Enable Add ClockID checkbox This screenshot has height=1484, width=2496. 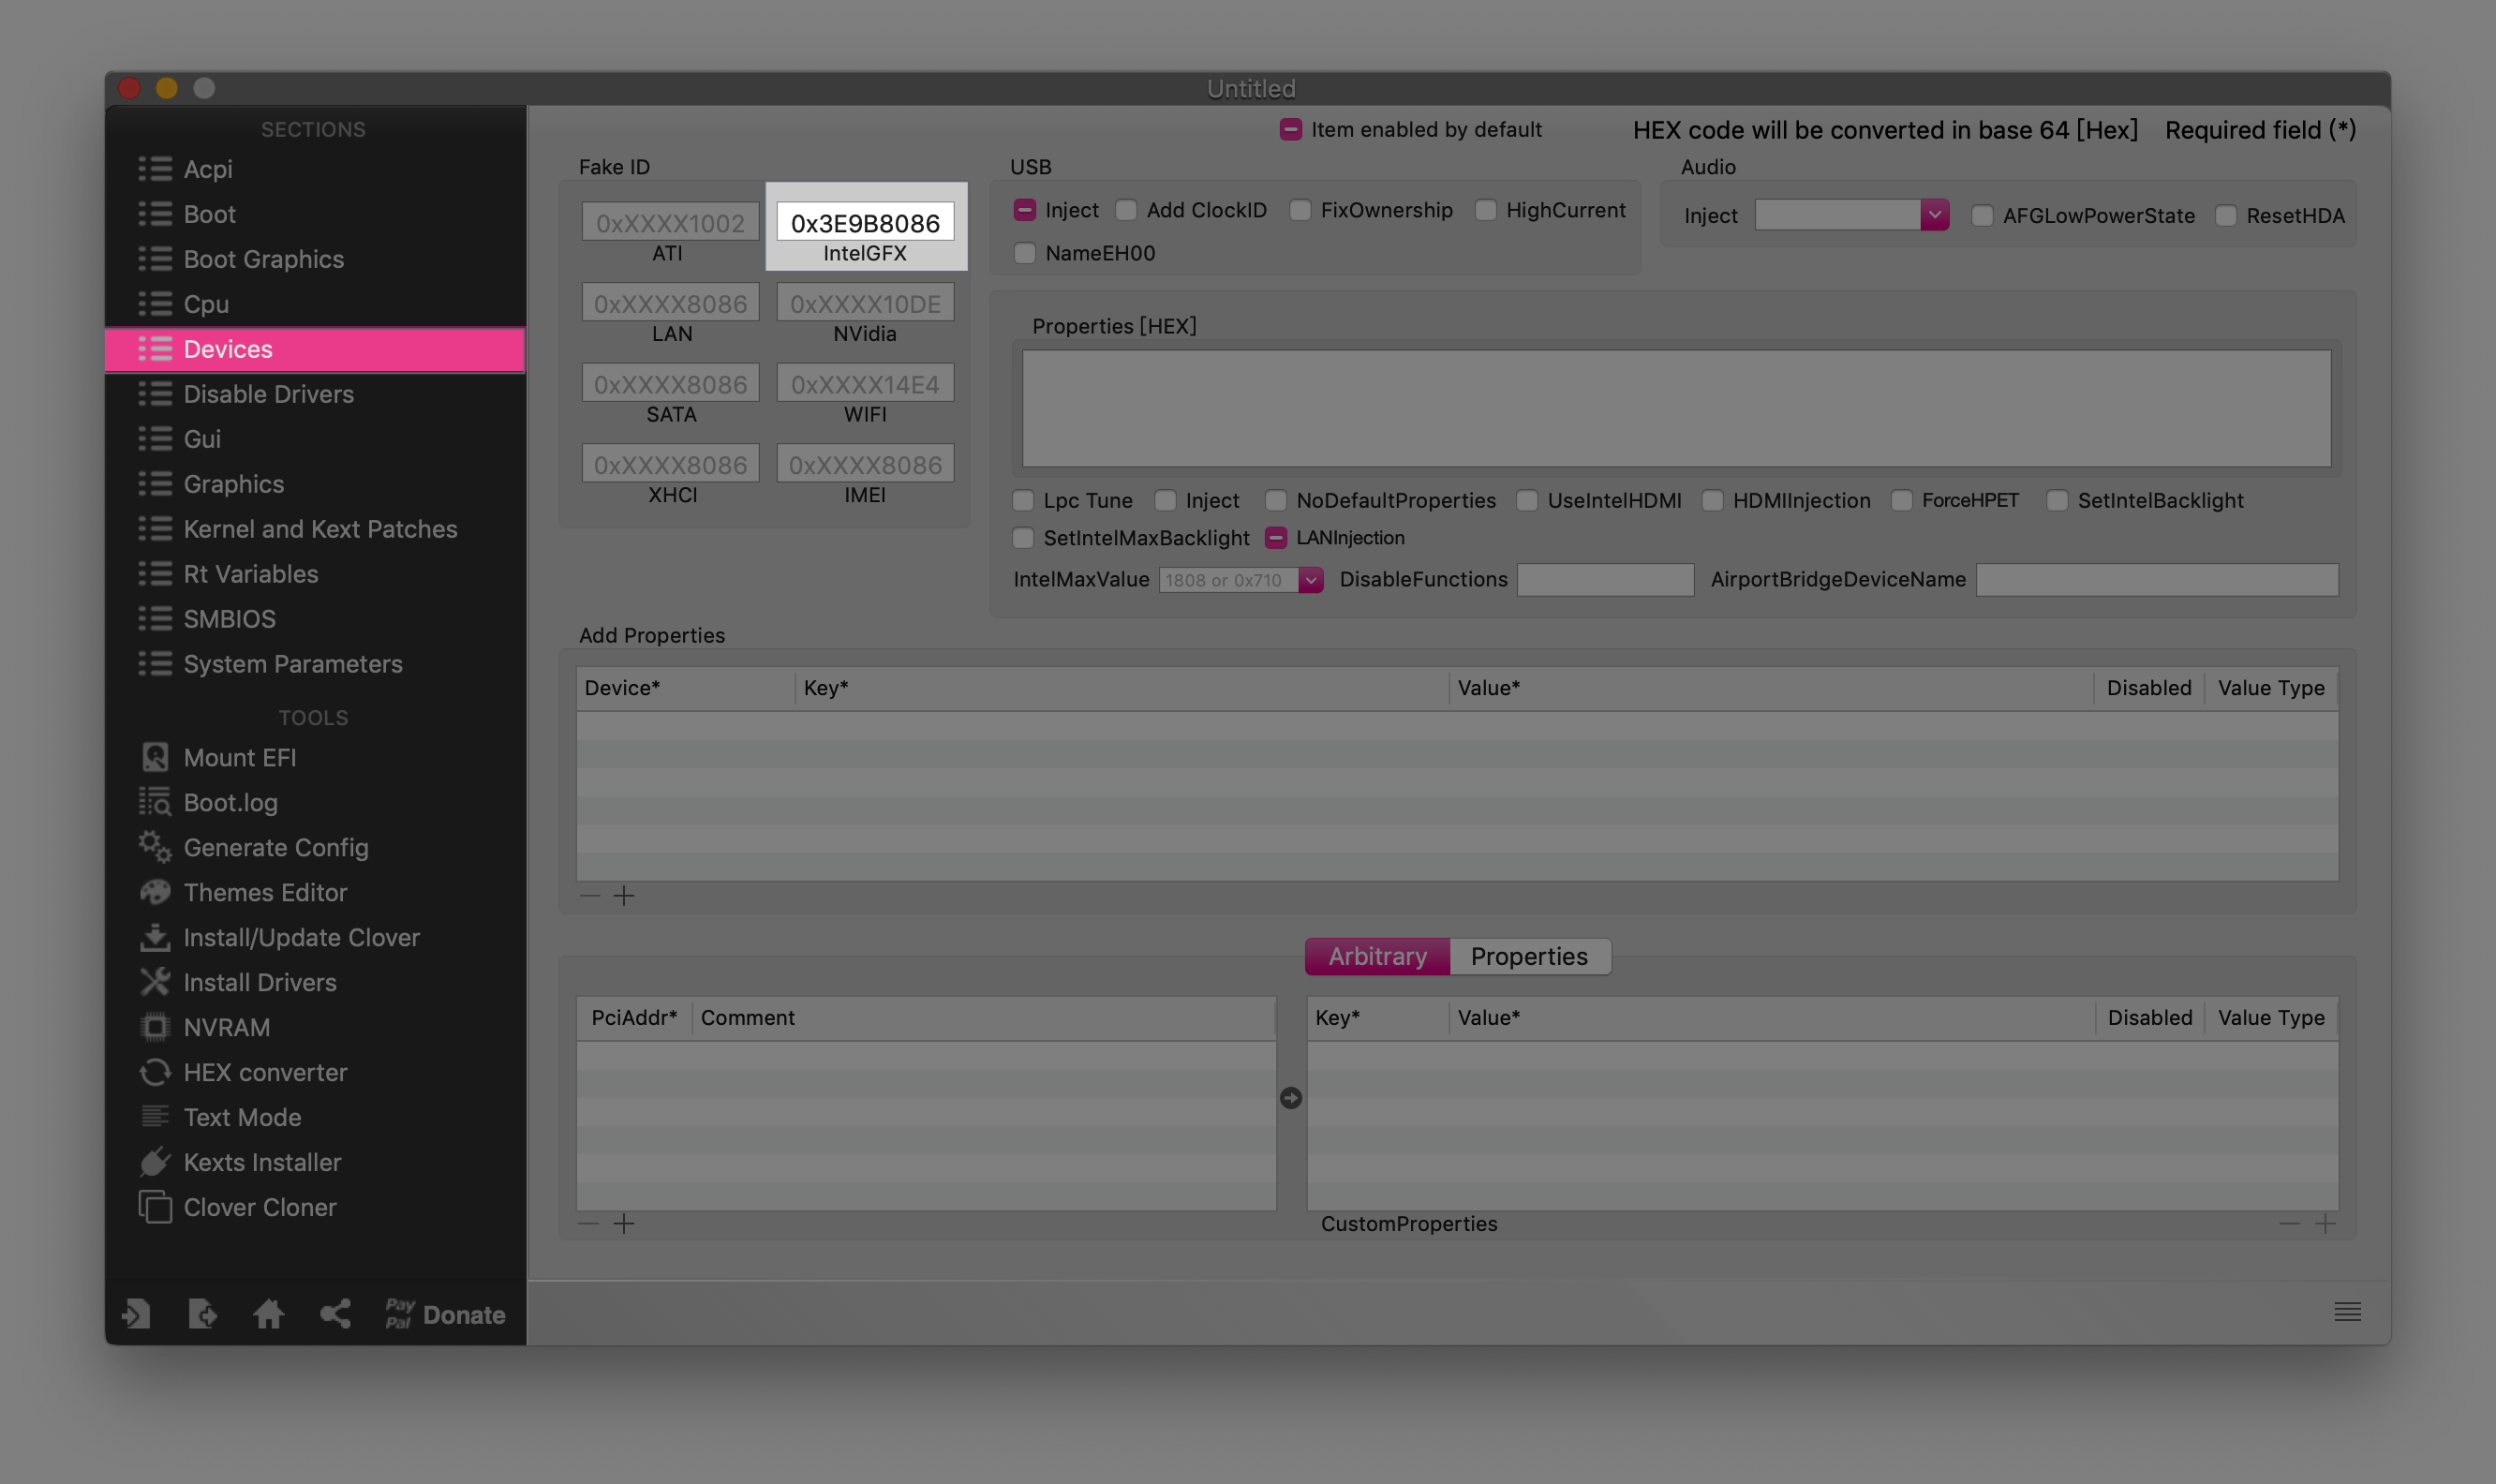click(x=1126, y=210)
